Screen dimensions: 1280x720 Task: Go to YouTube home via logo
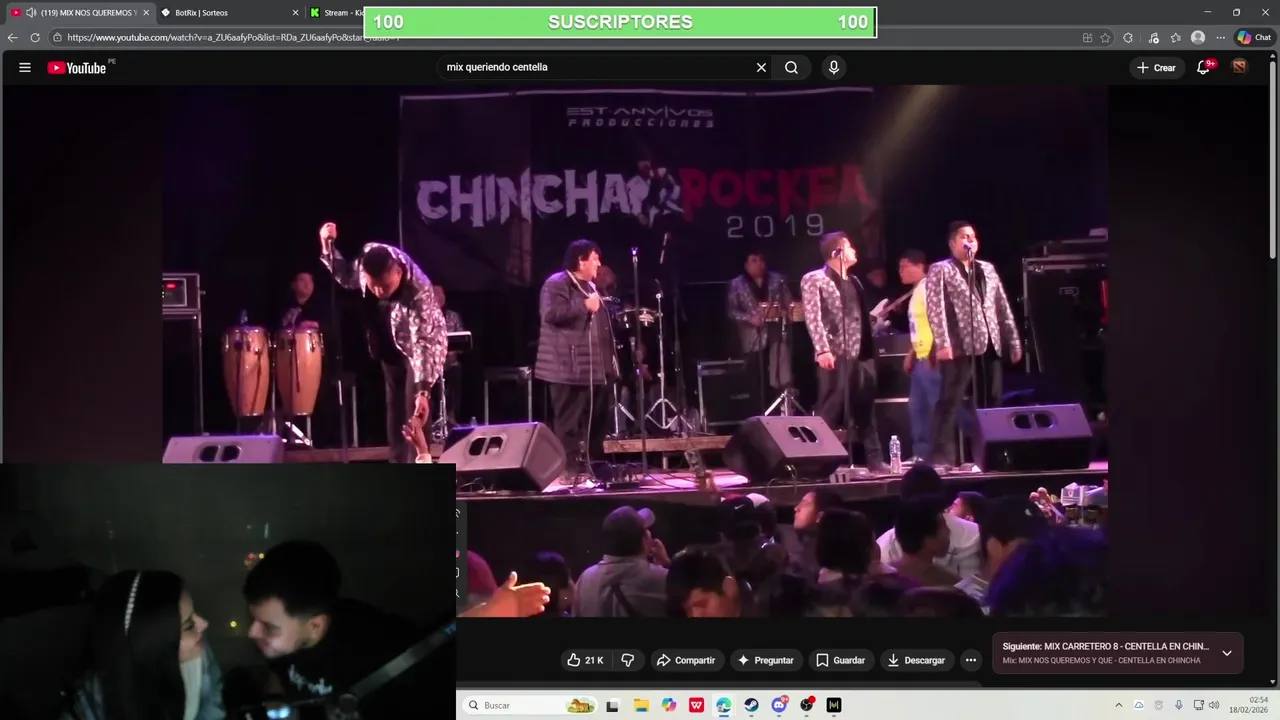coord(77,68)
